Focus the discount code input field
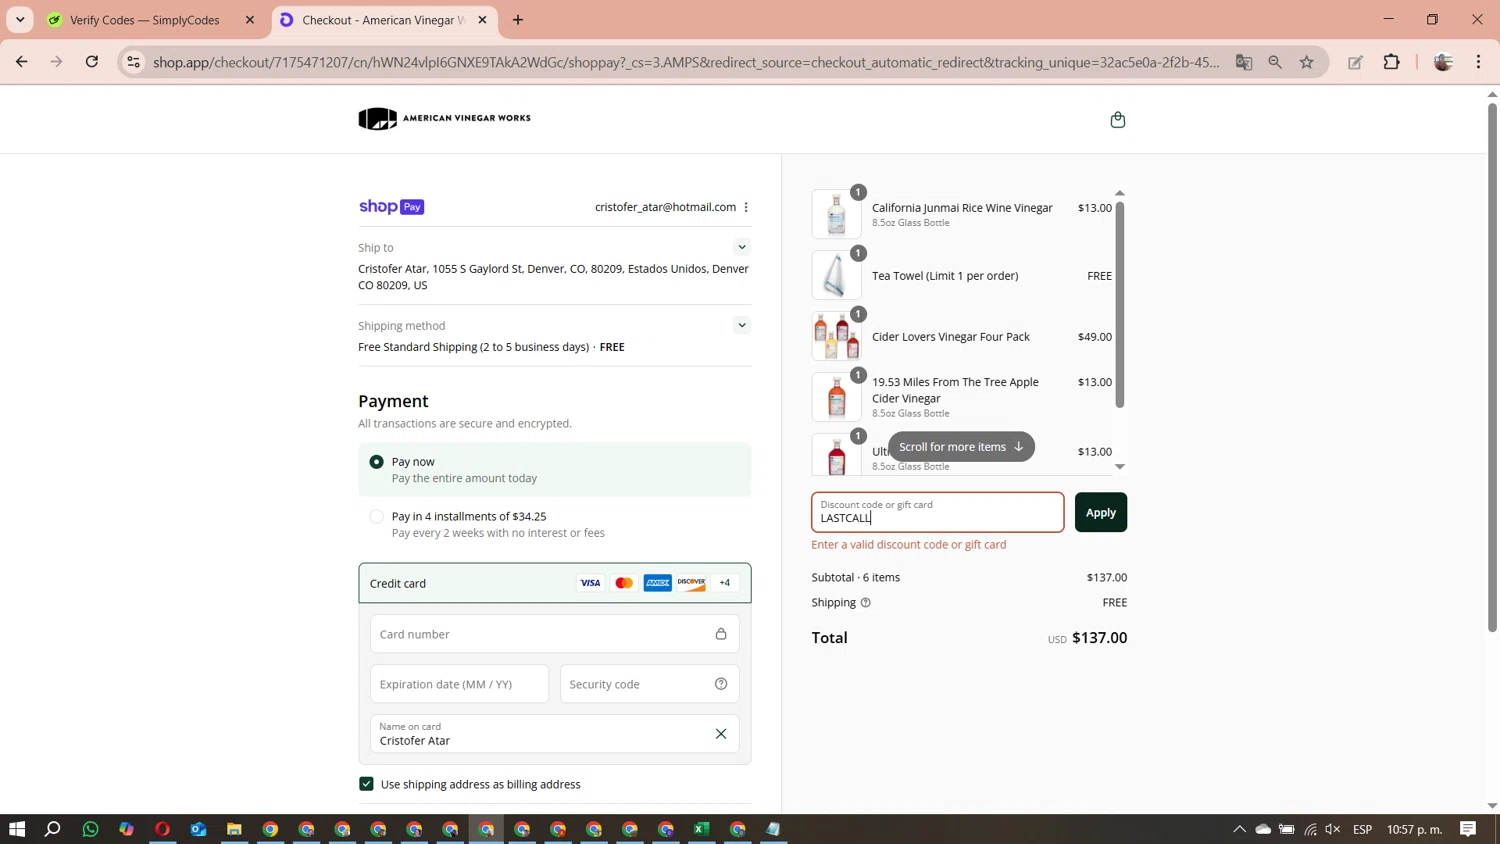The image size is (1500, 844). coord(938,512)
